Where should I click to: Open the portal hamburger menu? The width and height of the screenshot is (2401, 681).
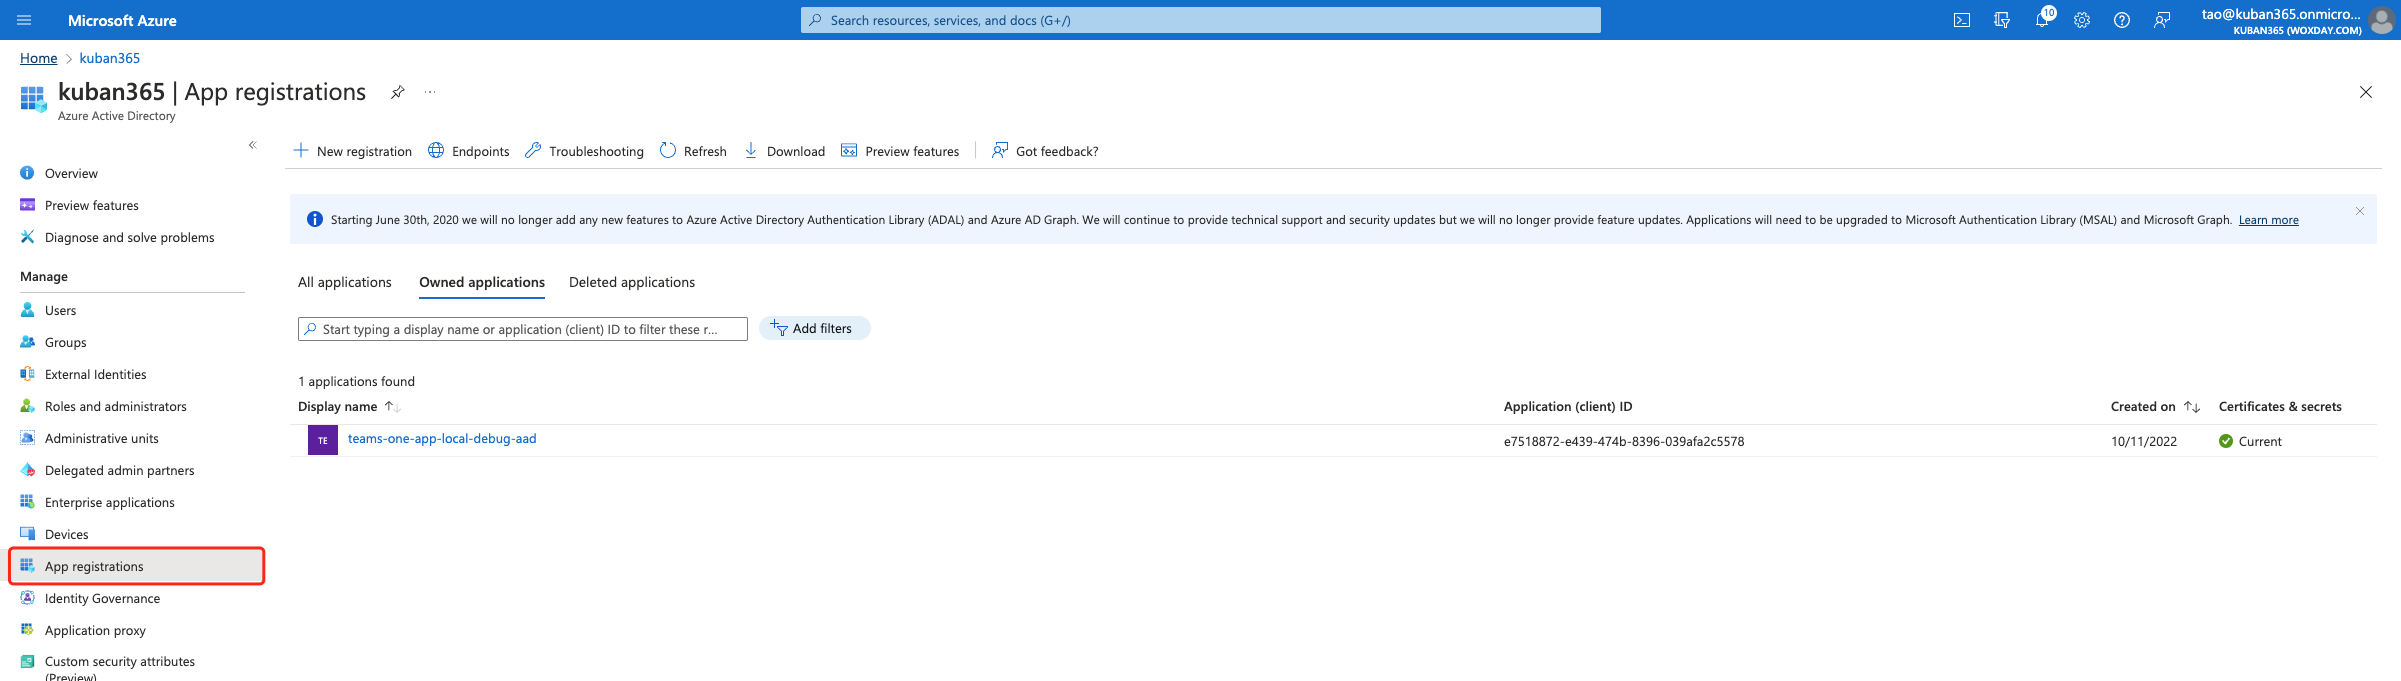24,20
